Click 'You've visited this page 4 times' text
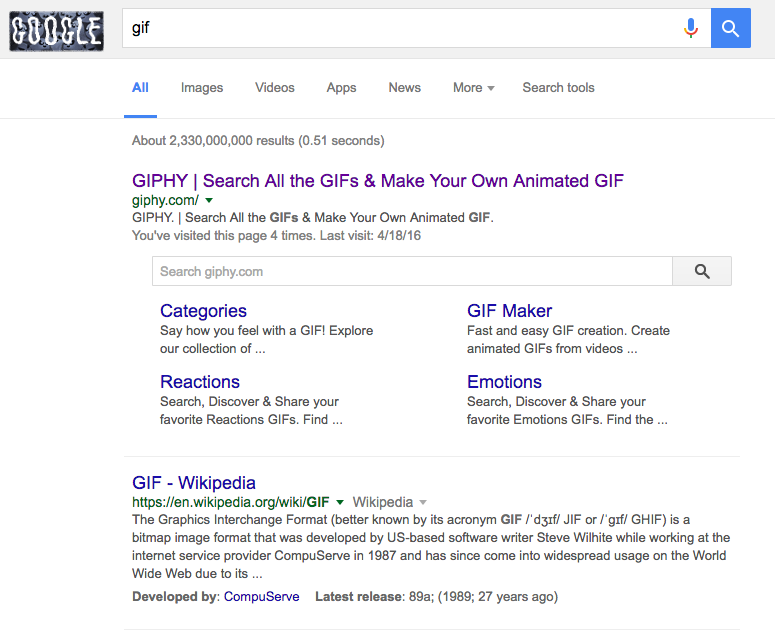Image resolution: width=775 pixels, height=639 pixels. click(223, 236)
